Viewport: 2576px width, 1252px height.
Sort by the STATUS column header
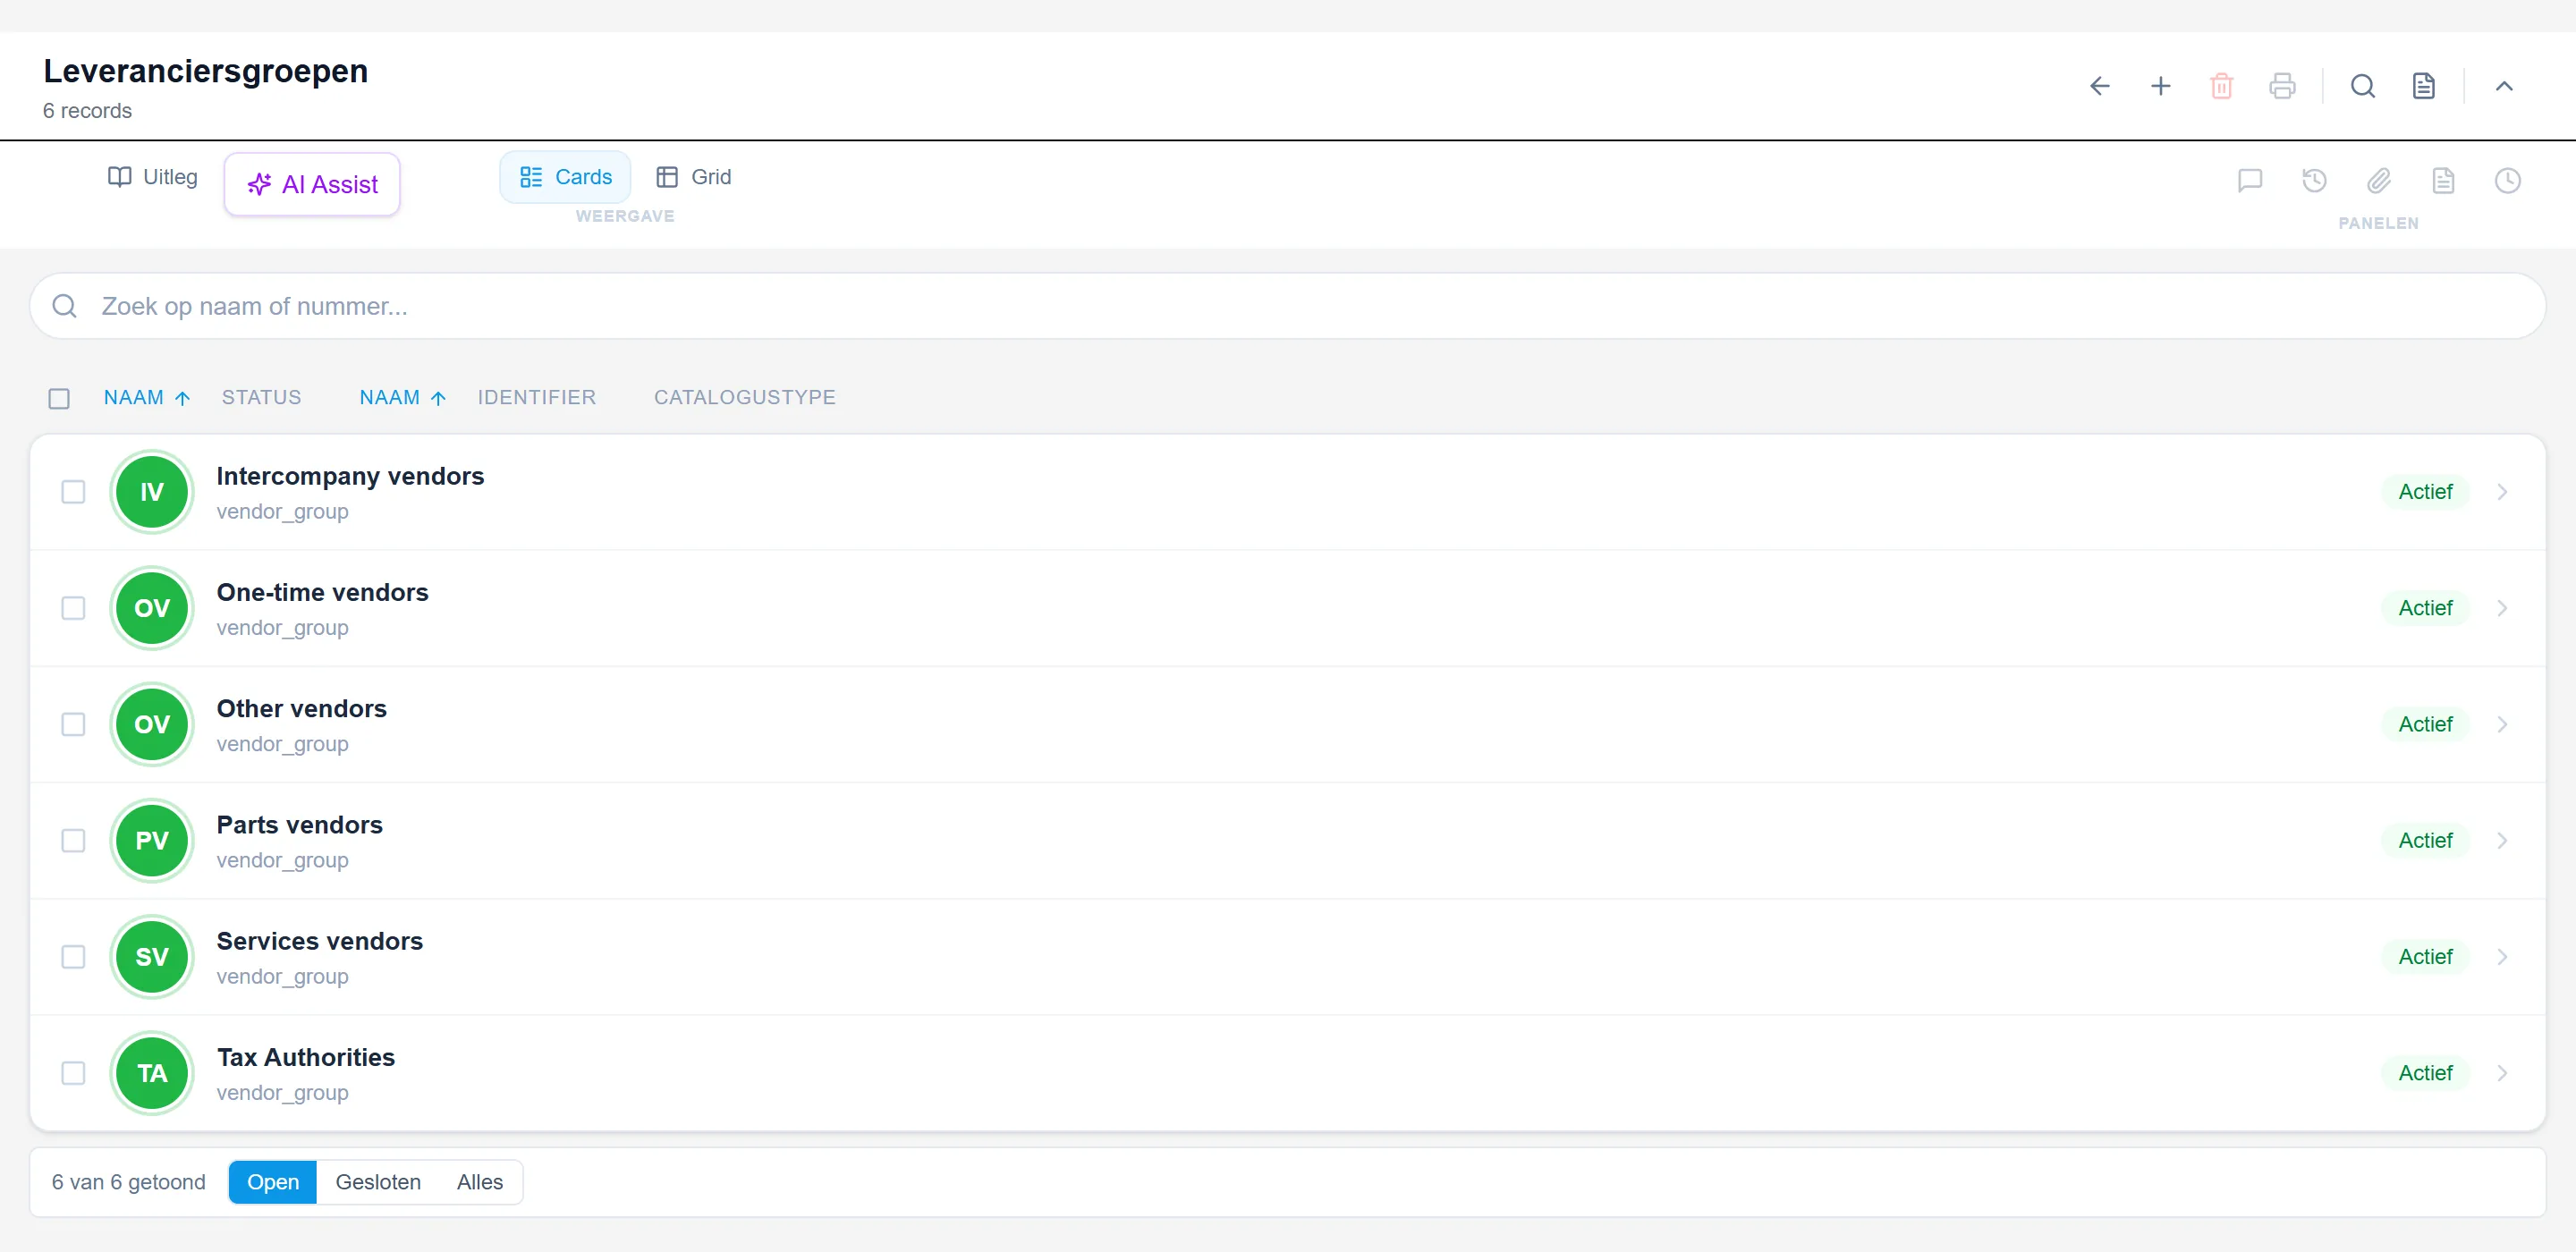261,398
